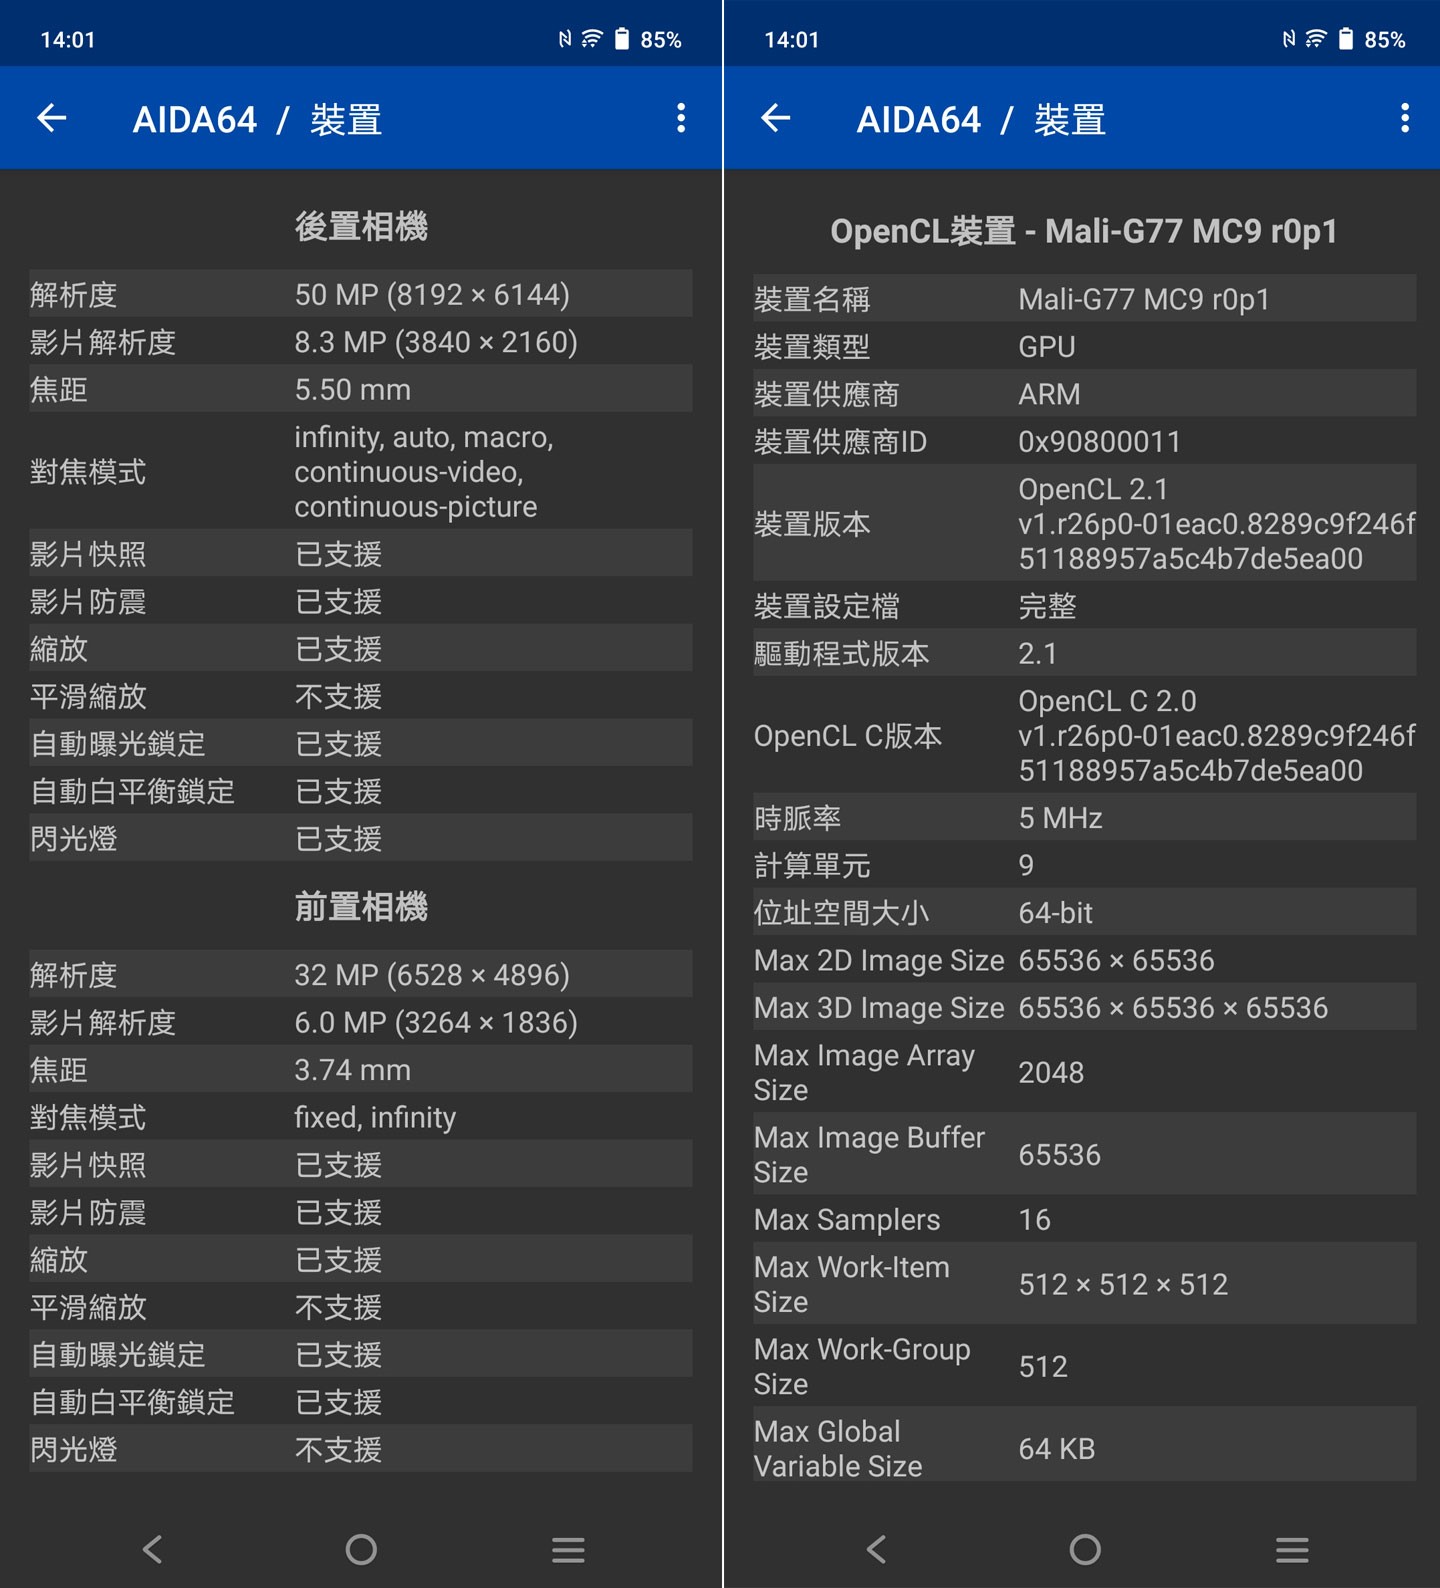Tap the Max Work-Group Size label
The height and width of the screenshot is (1588, 1440).
[862, 1366]
